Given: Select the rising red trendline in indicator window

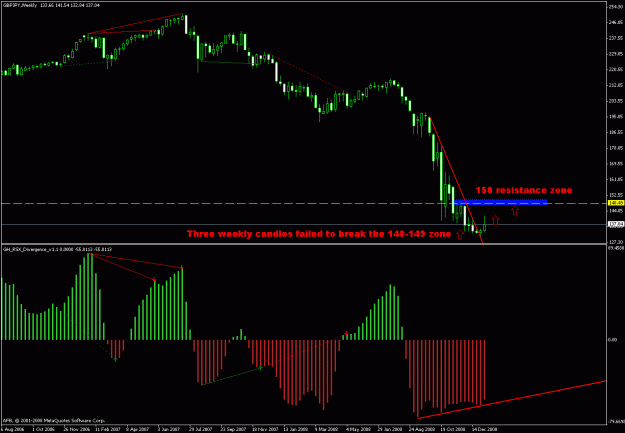Looking at the screenshot, I should [512, 400].
